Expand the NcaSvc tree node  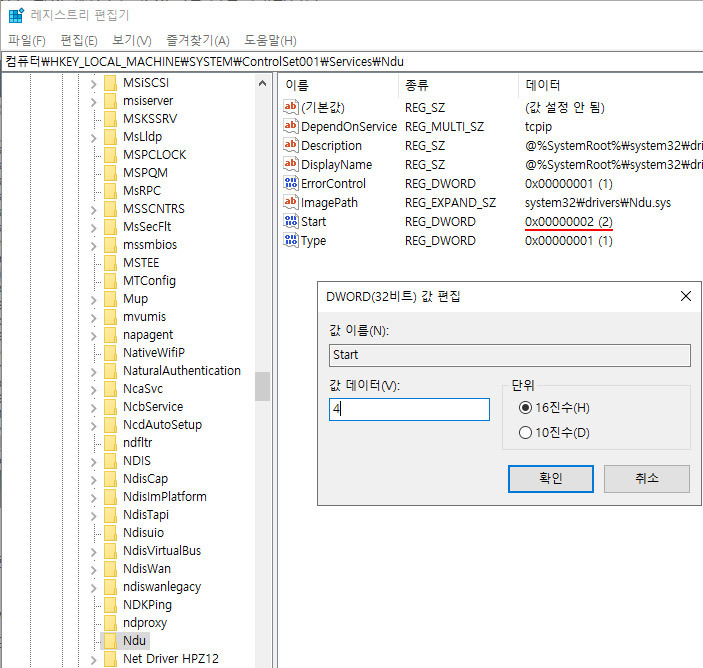93,390
